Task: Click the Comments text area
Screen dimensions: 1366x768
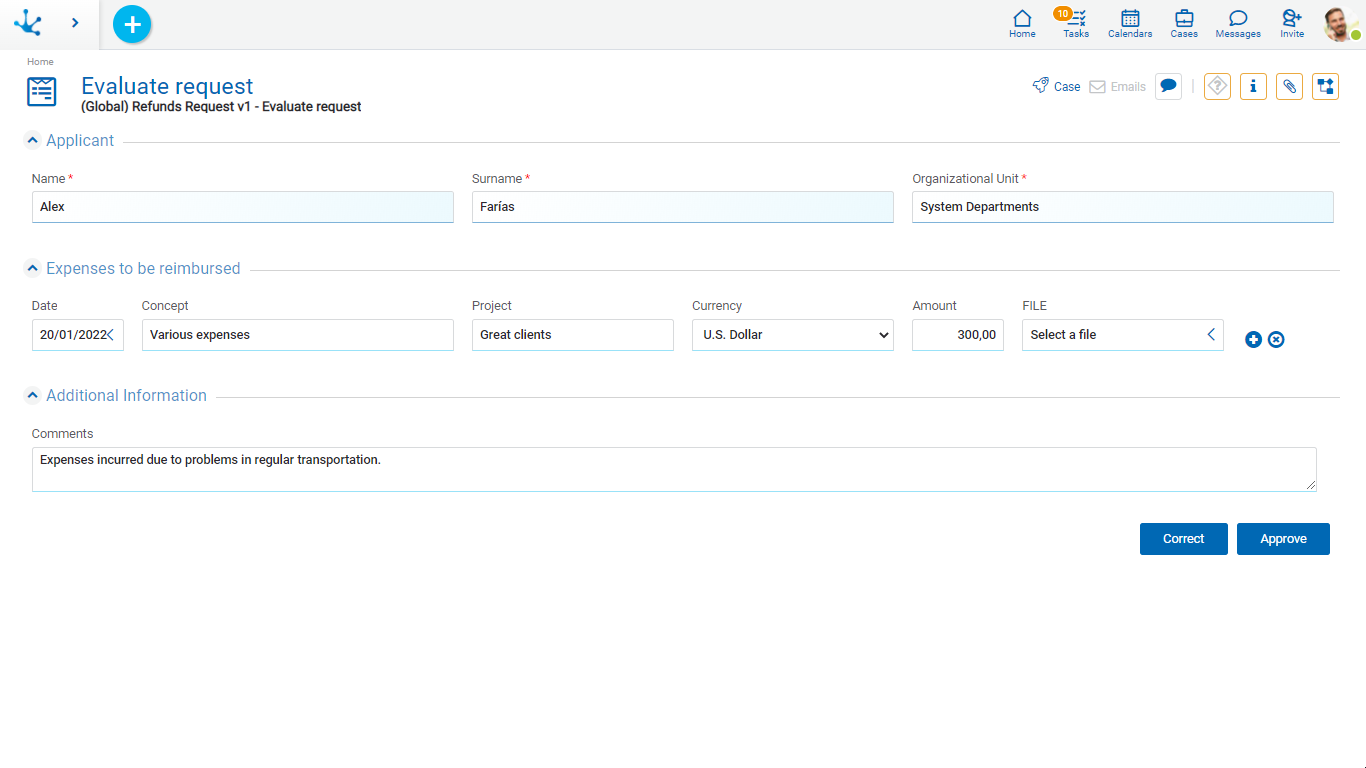Action: click(673, 469)
